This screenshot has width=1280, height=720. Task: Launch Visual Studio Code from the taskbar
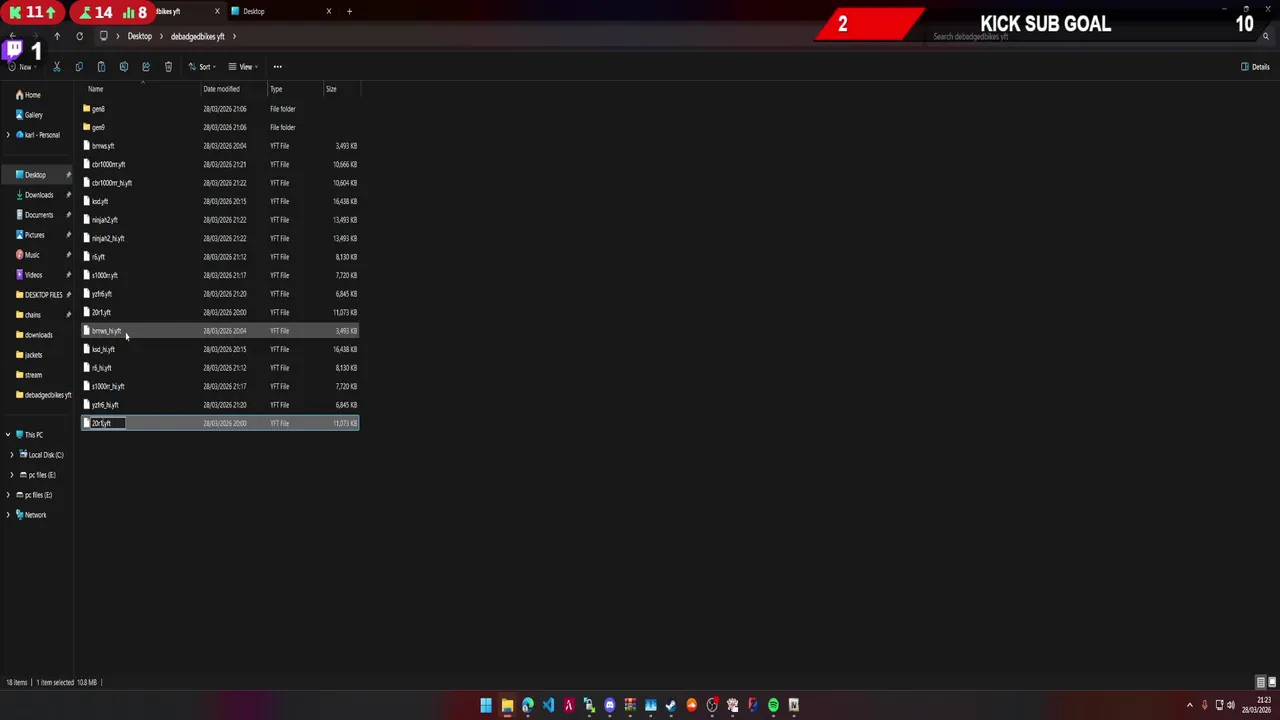(x=548, y=705)
